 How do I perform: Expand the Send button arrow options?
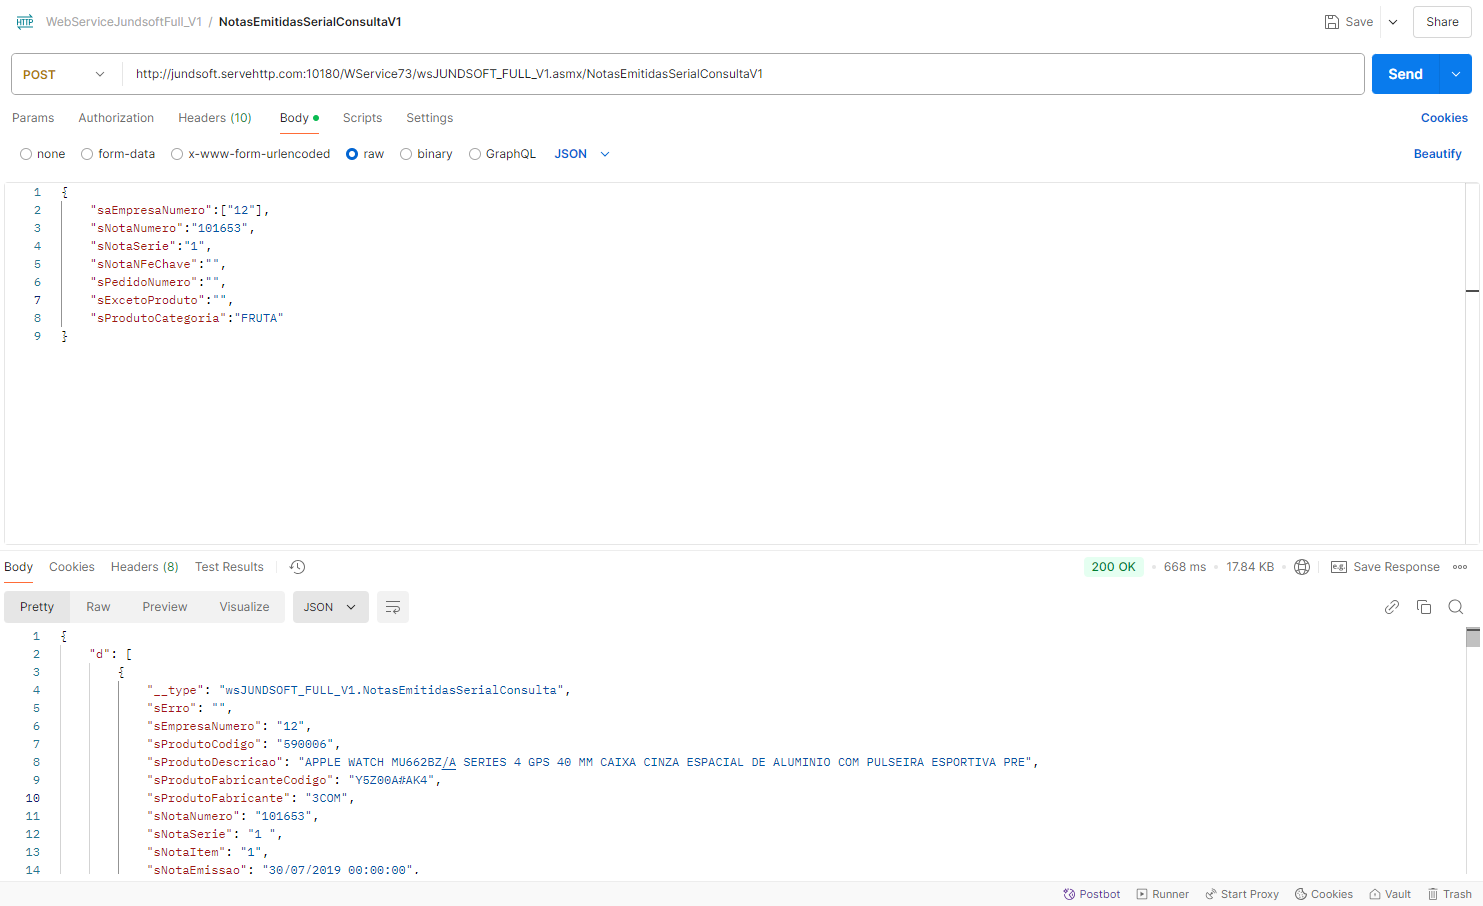pos(1455,74)
